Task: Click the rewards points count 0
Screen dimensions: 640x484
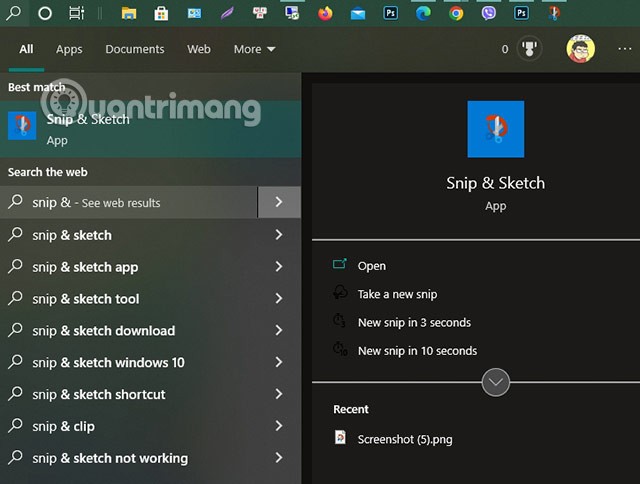Action: pos(505,49)
